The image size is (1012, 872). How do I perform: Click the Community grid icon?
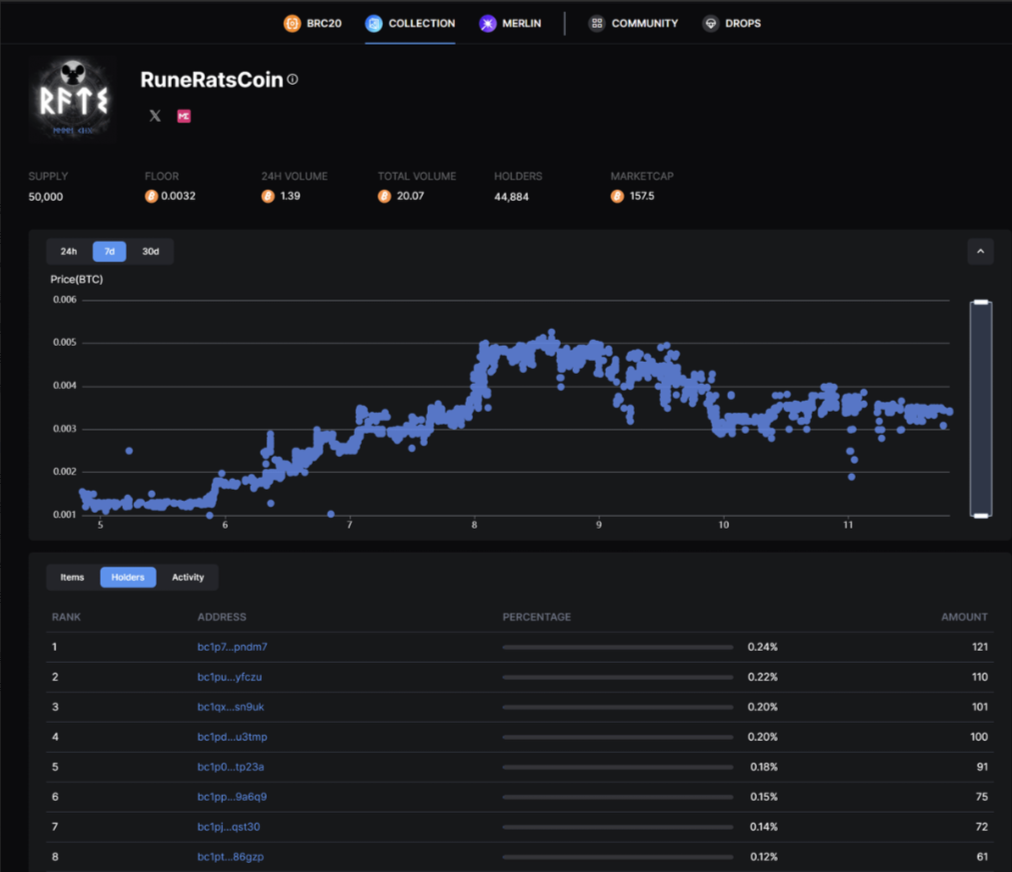597,23
